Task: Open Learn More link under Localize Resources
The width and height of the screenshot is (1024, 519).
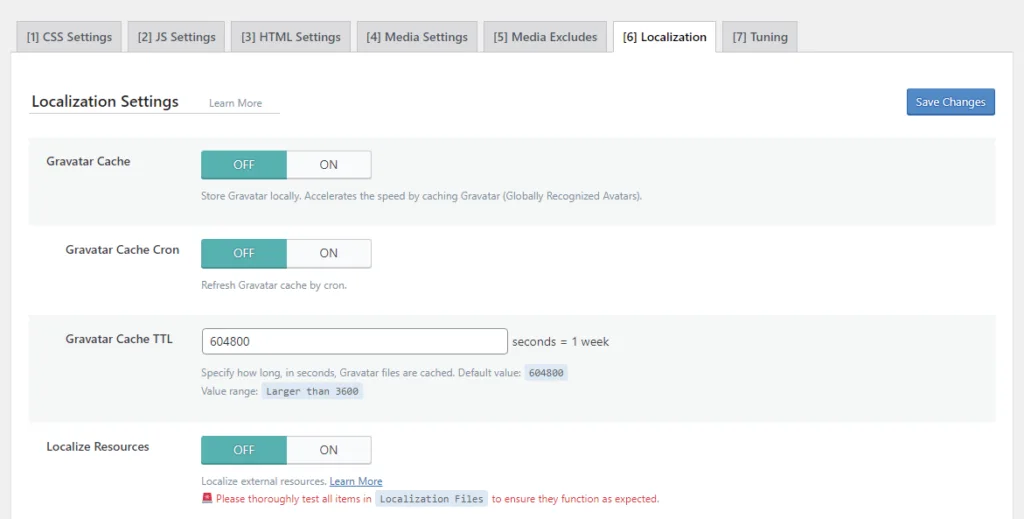Action: point(356,481)
